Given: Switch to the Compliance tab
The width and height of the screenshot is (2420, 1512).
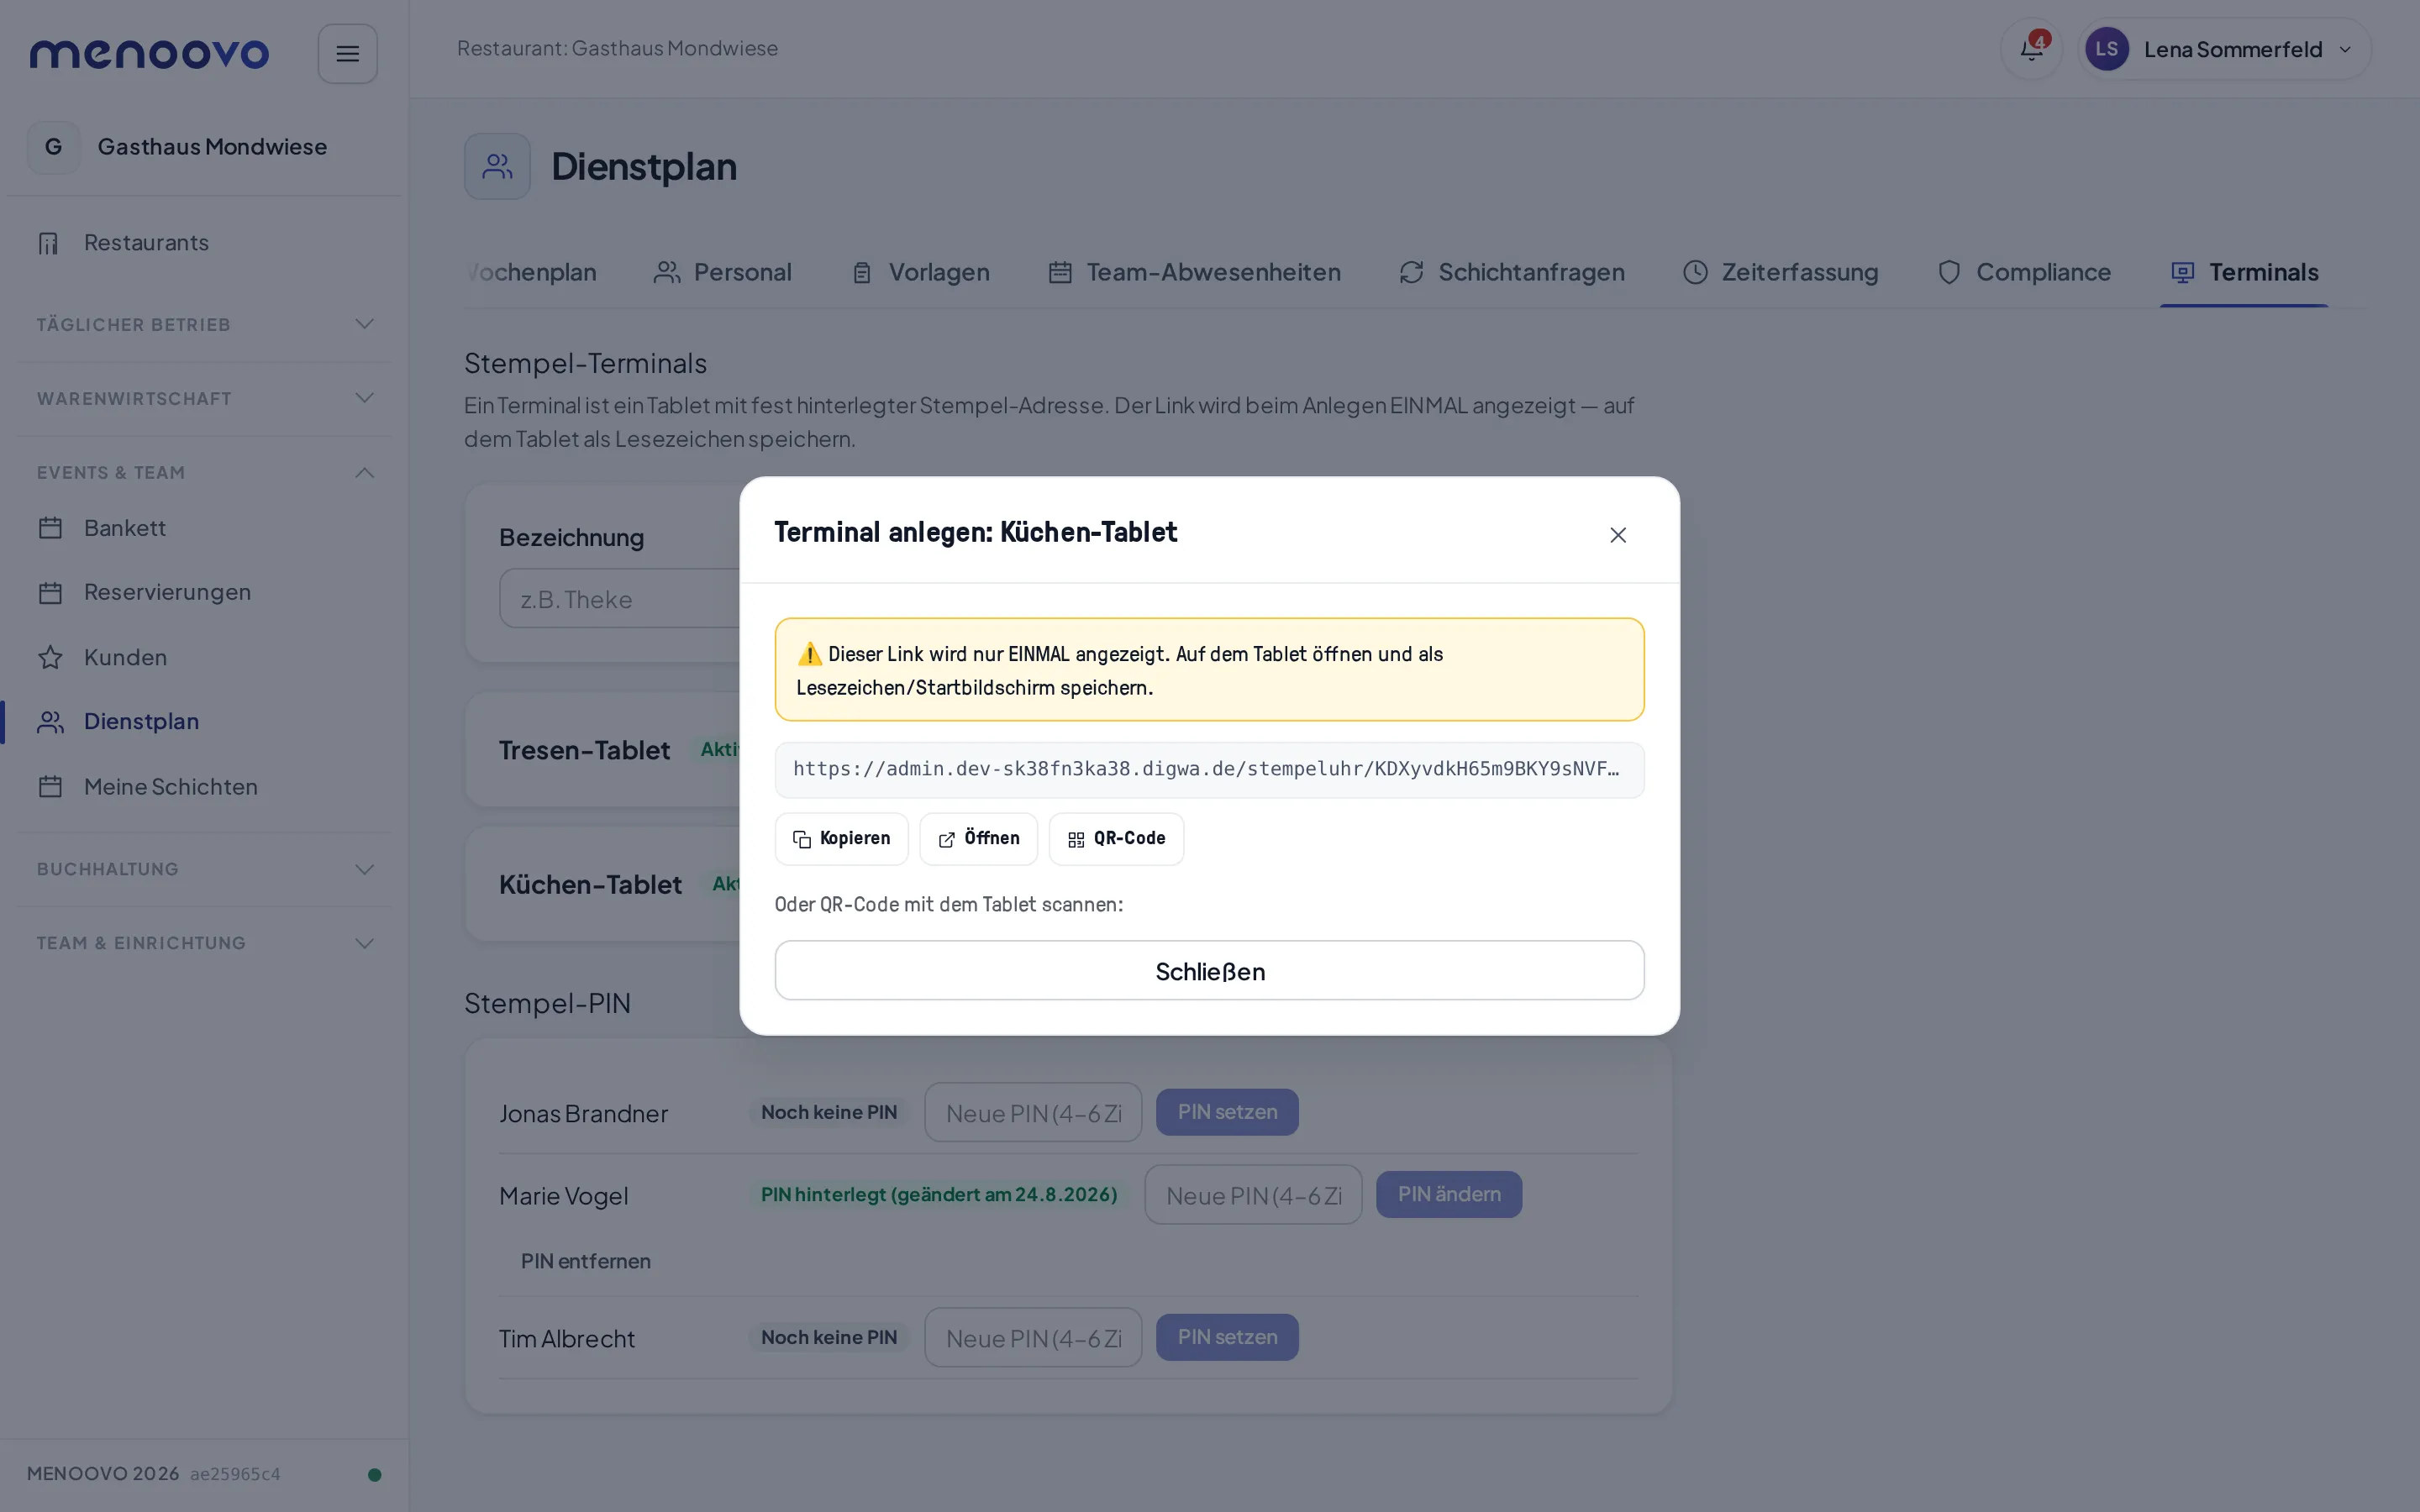Looking at the screenshot, I should pyautogui.click(x=2023, y=272).
